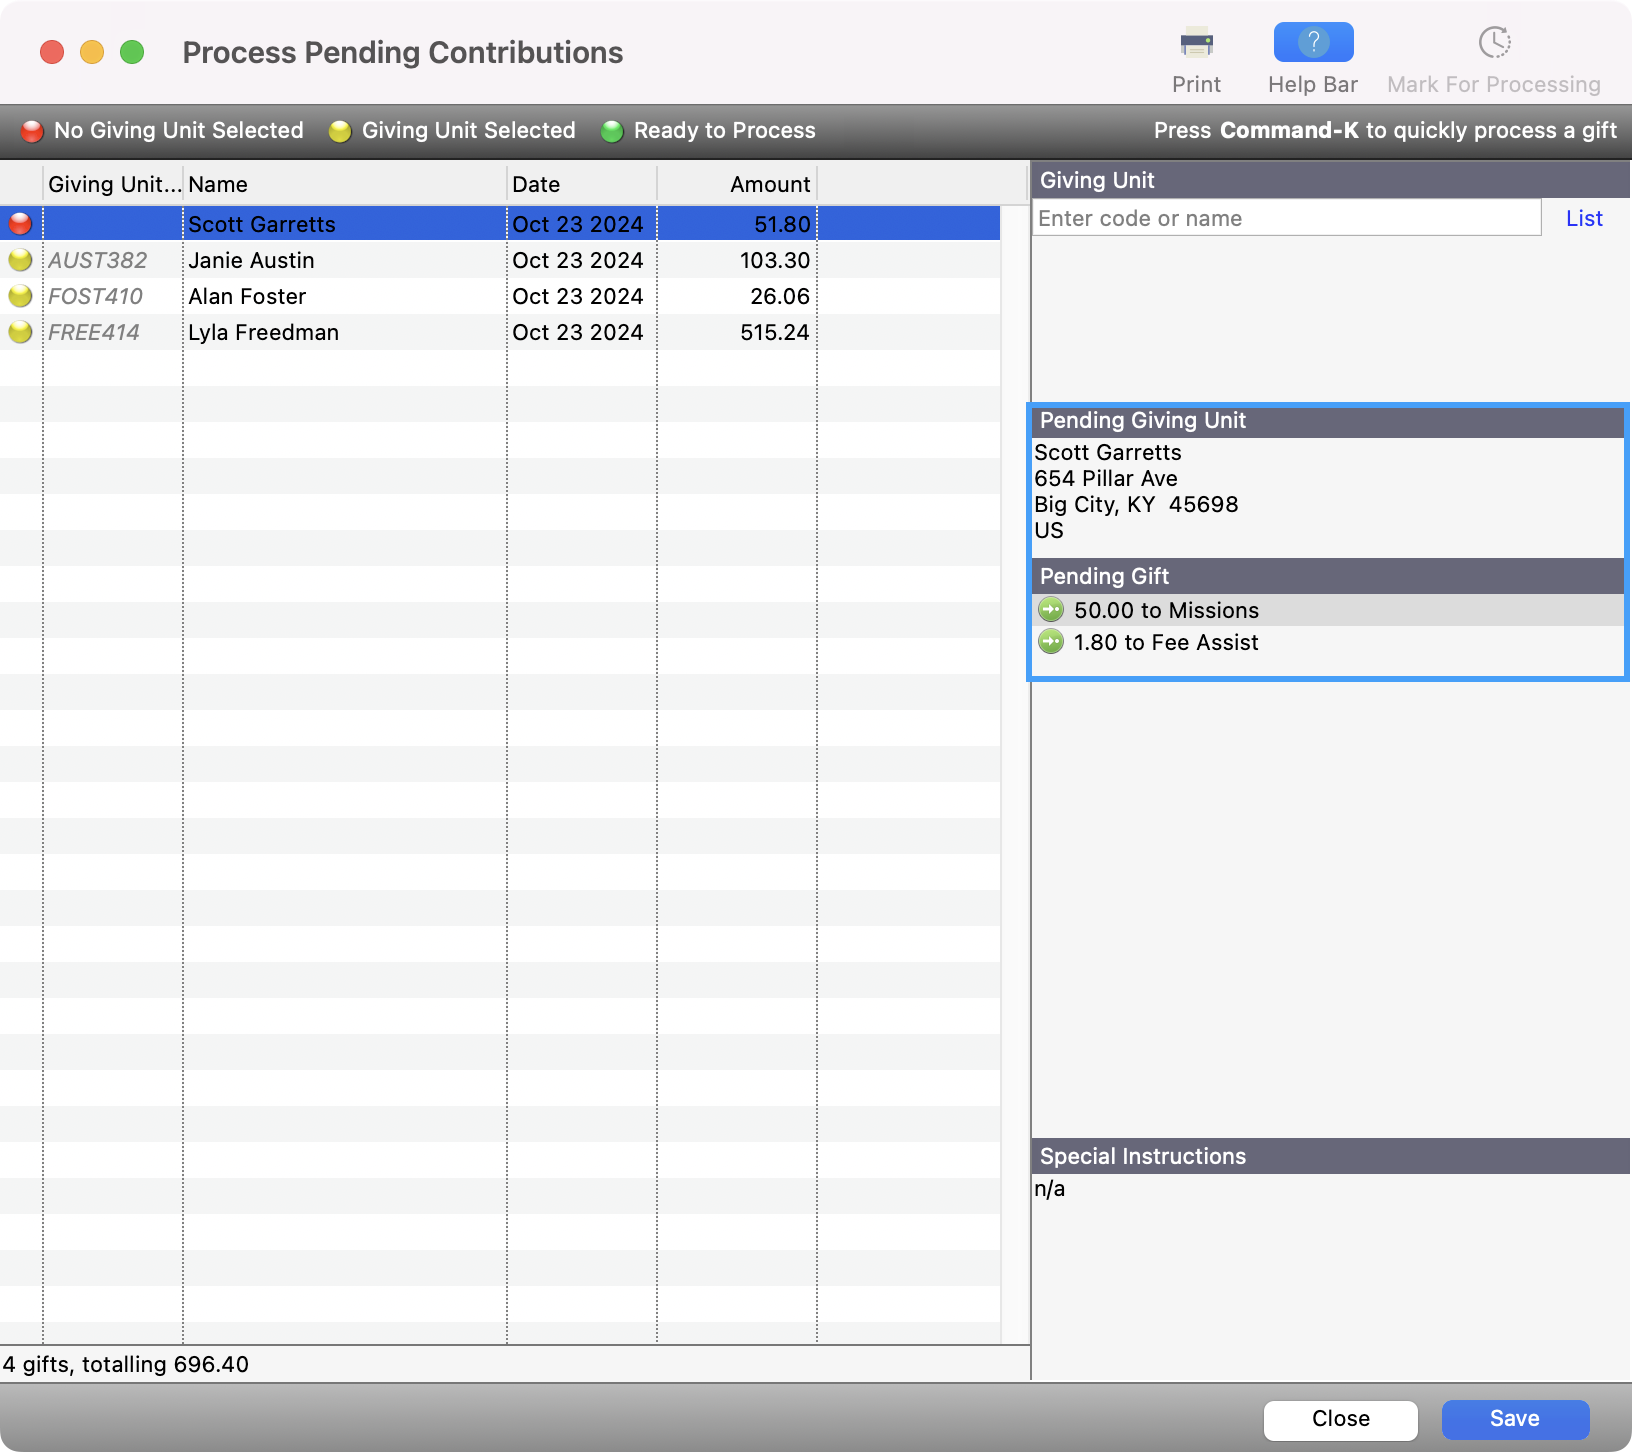Viewport: 1632px width, 1452px height.
Task: Click green arrow icon beside Fee Assist
Action: pos(1051,642)
